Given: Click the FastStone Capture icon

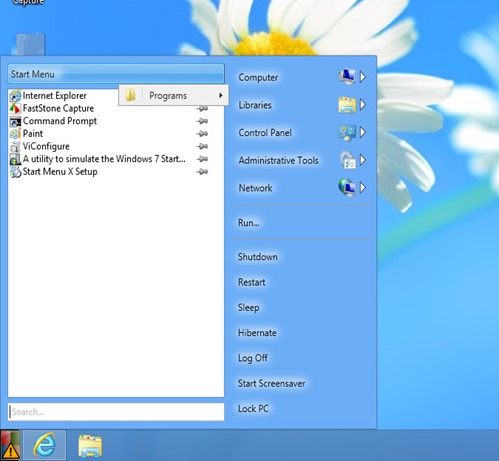Looking at the screenshot, I should pos(15,109).
